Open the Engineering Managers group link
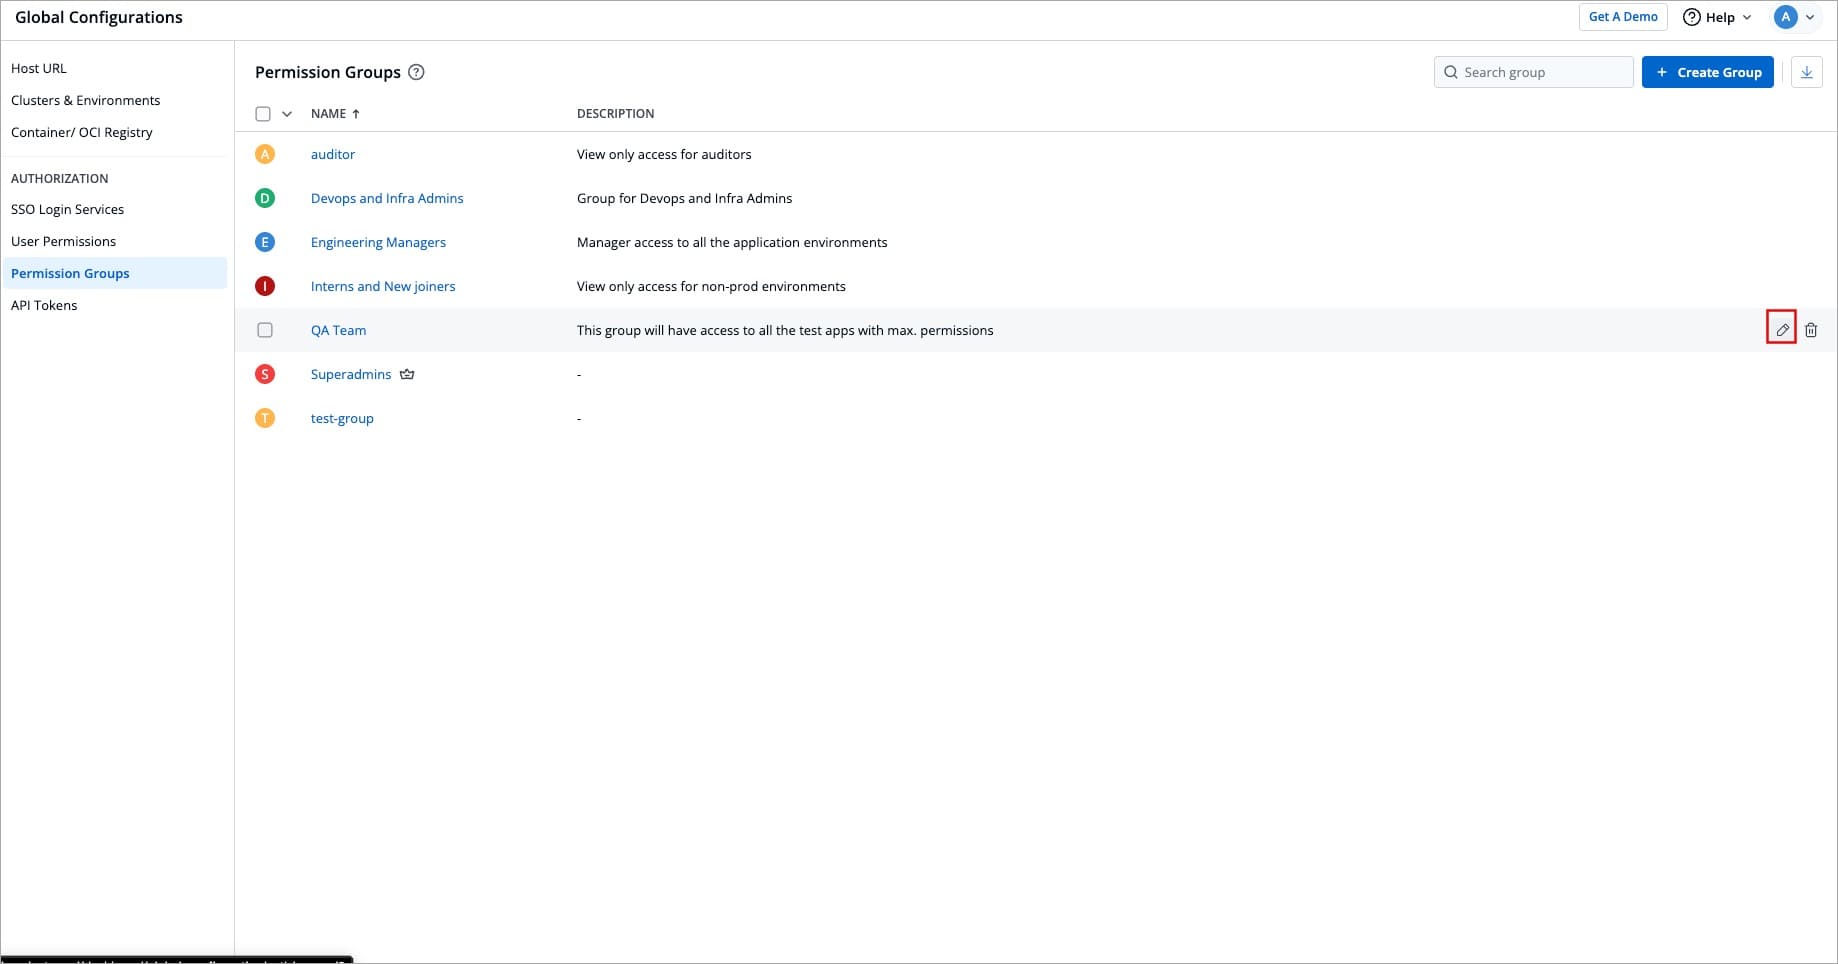1838x964 pixels. click(x=378, y=242)
